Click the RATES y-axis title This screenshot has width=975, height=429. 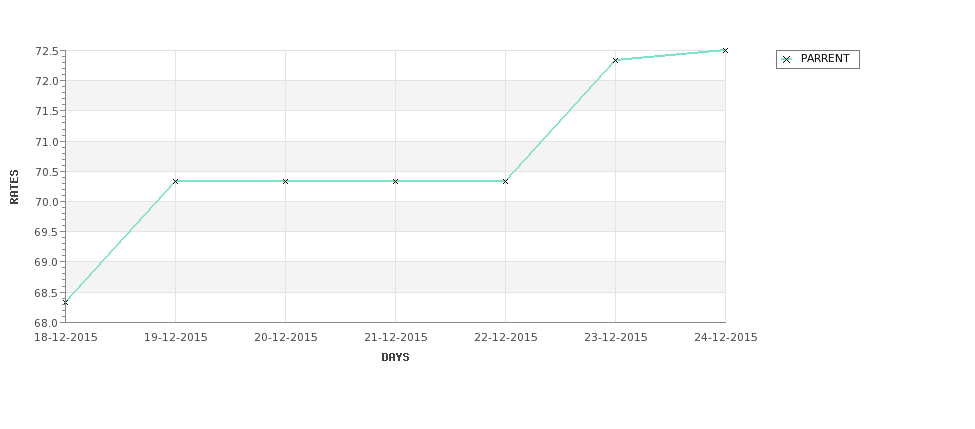(14, 187)
